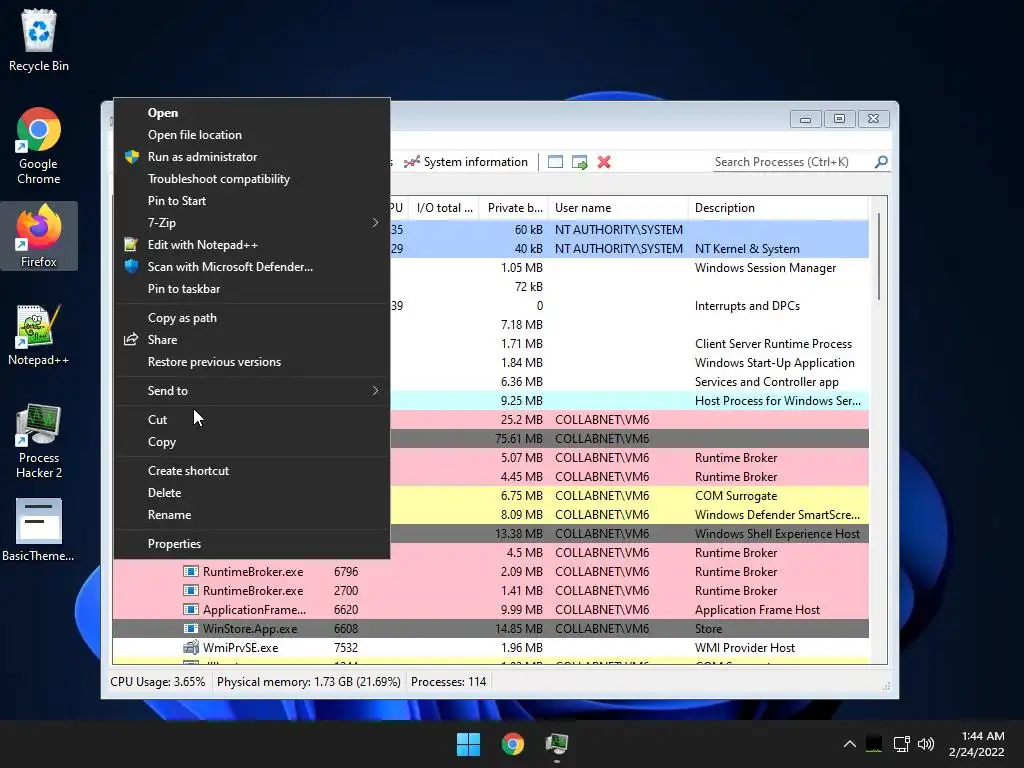Viewport: 1024px width, 768px height.
Task: Click the process list vertical scrollbar
Action: click(x=878, y=255)
